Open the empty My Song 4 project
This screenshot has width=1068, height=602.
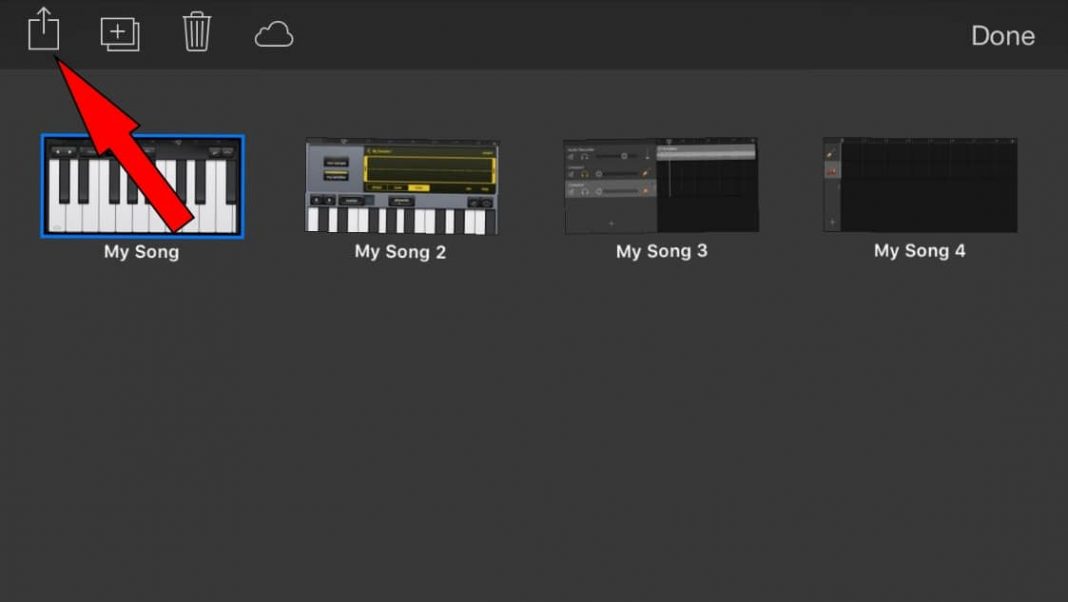[x=919, y=185]
